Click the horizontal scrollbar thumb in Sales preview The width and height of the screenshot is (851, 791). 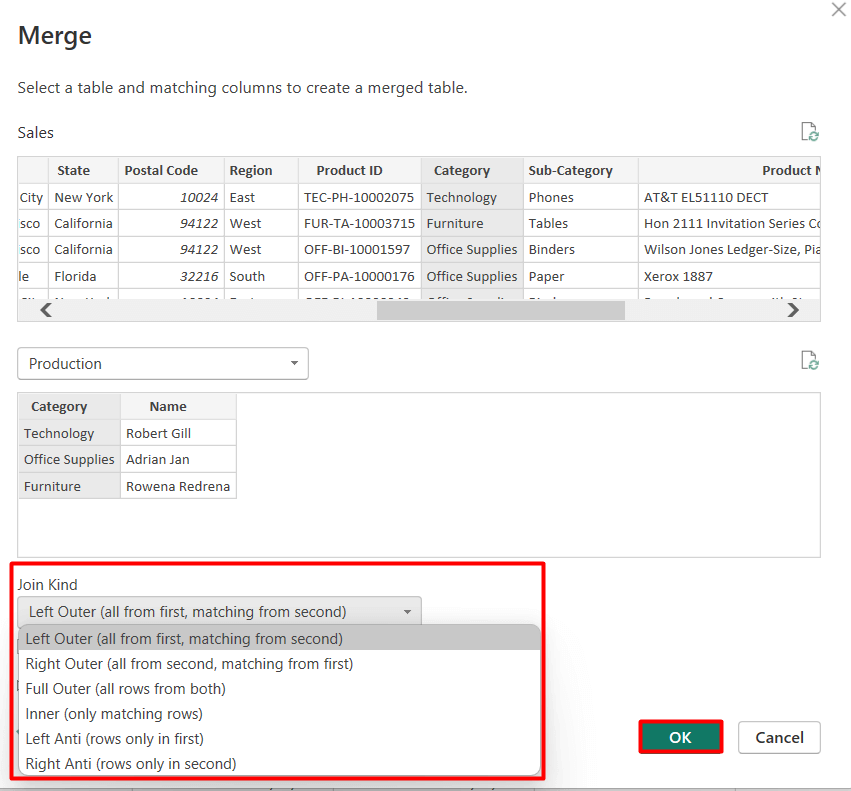click(x=500, y=310)
